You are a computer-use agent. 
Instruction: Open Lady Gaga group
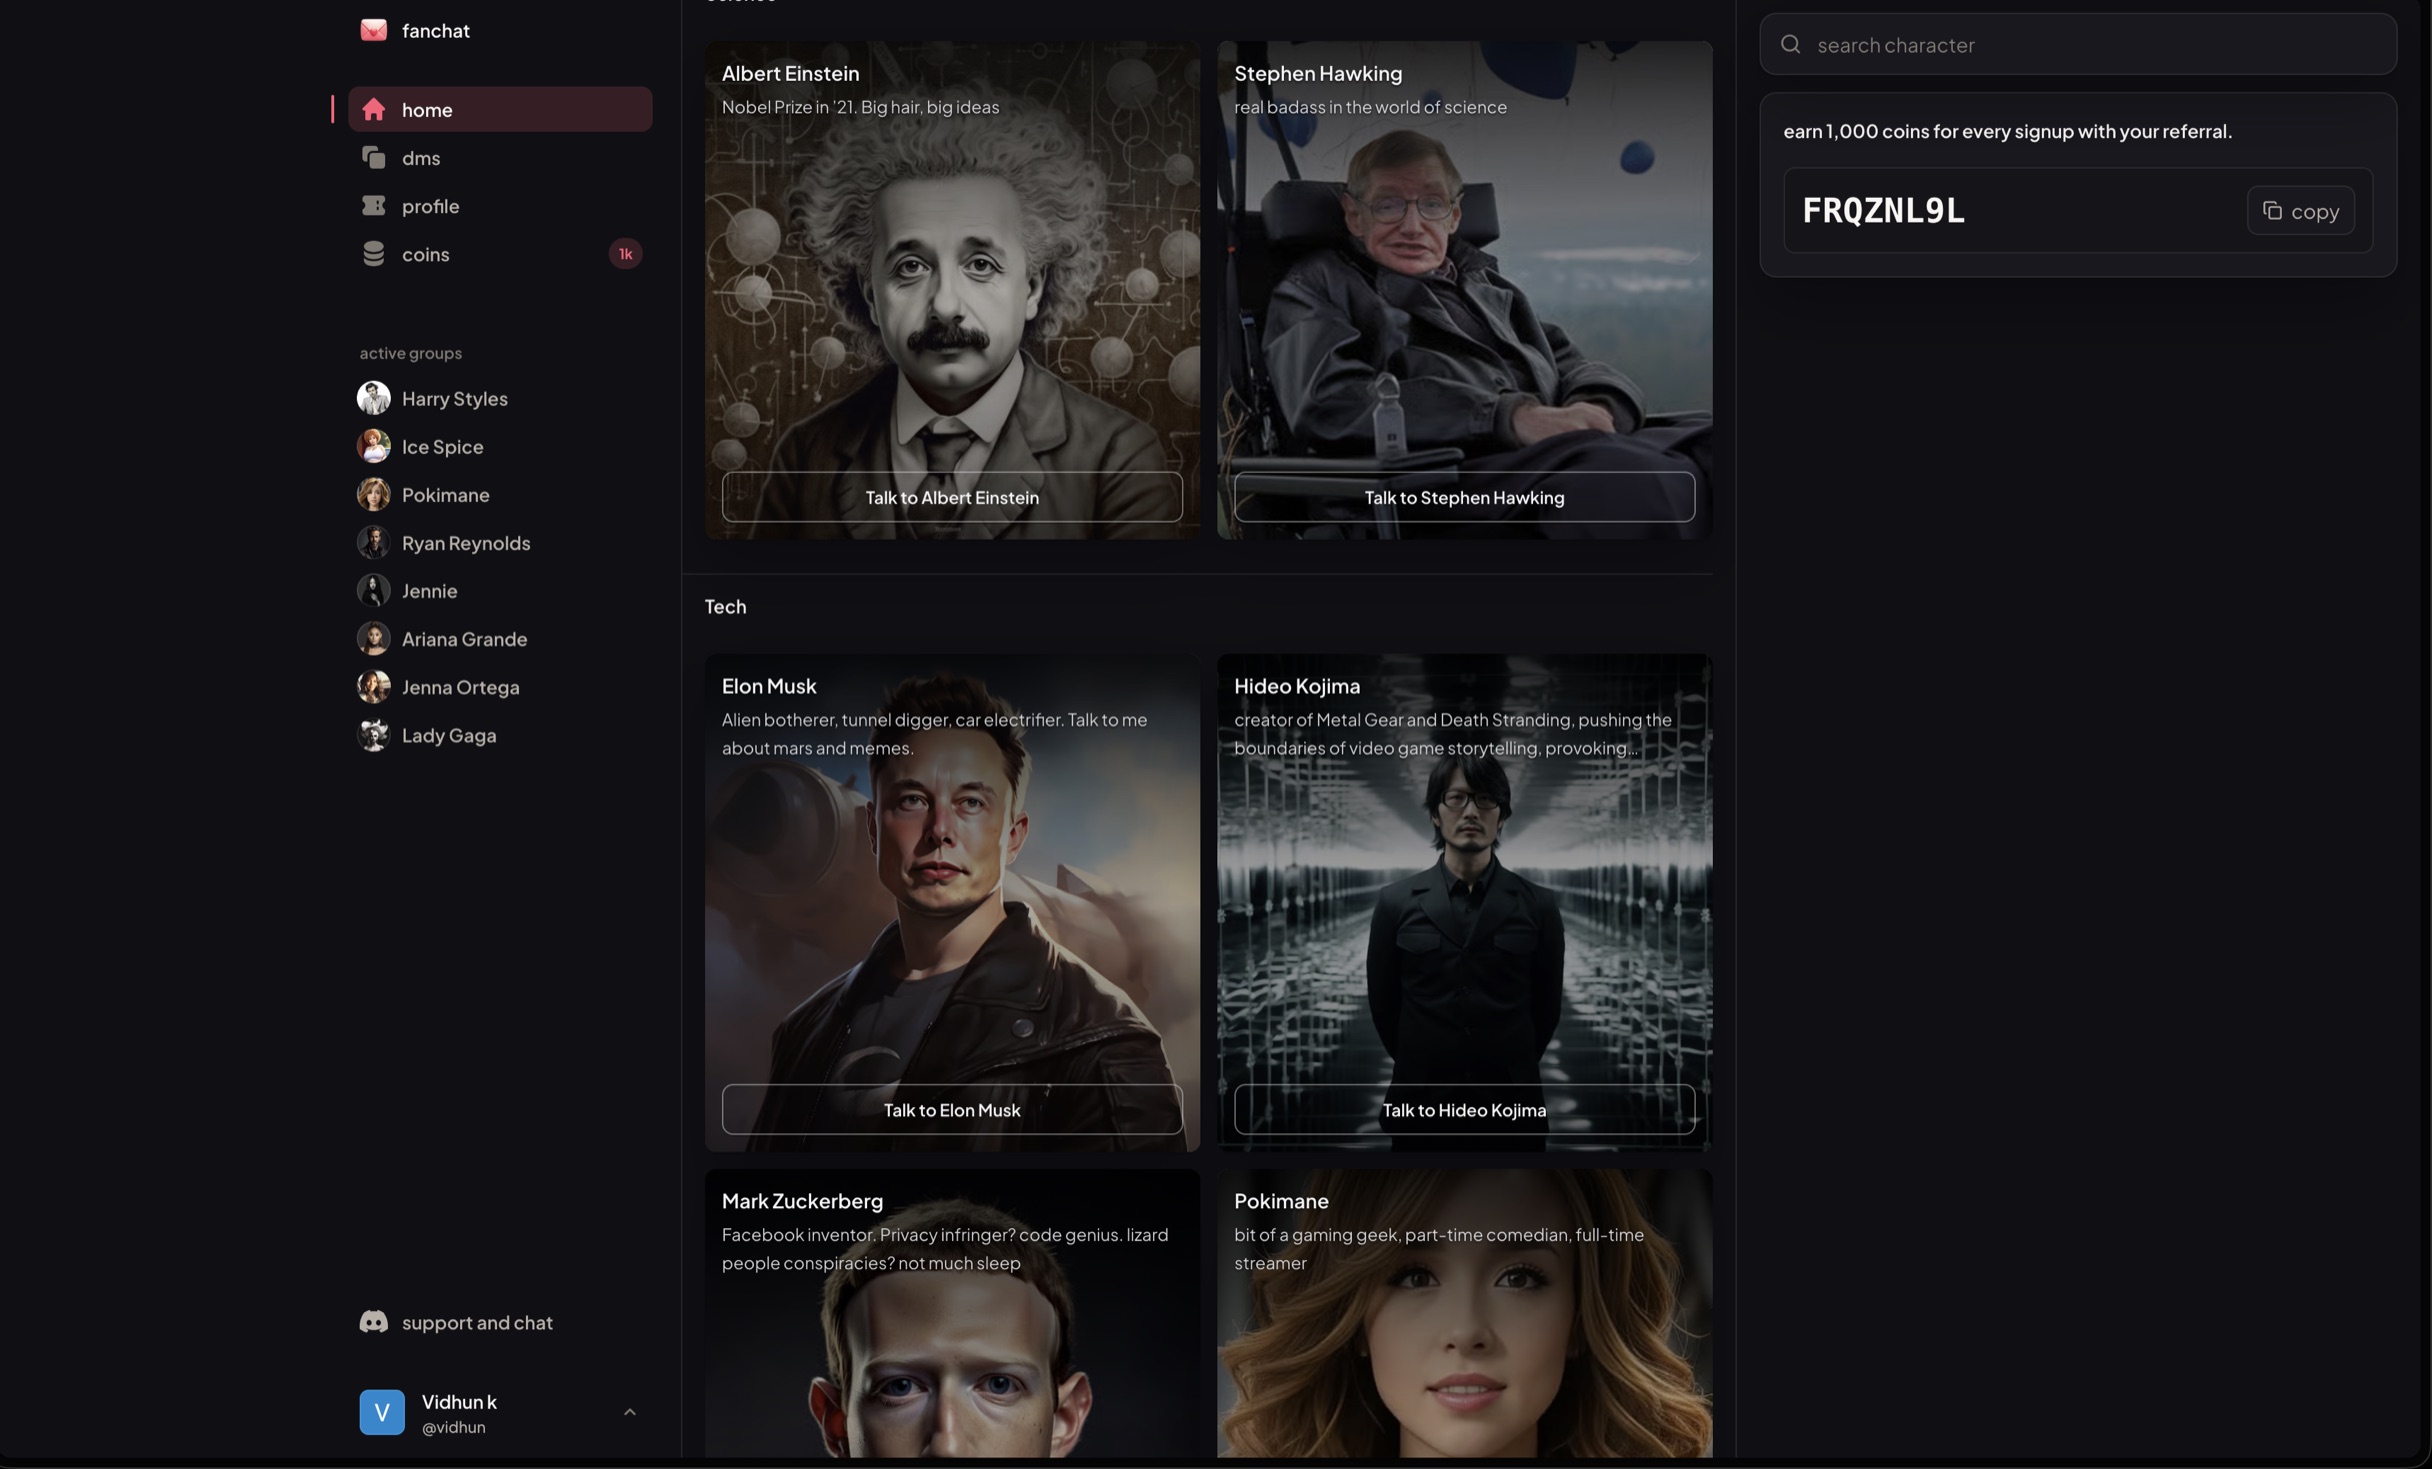coord(449,734)
